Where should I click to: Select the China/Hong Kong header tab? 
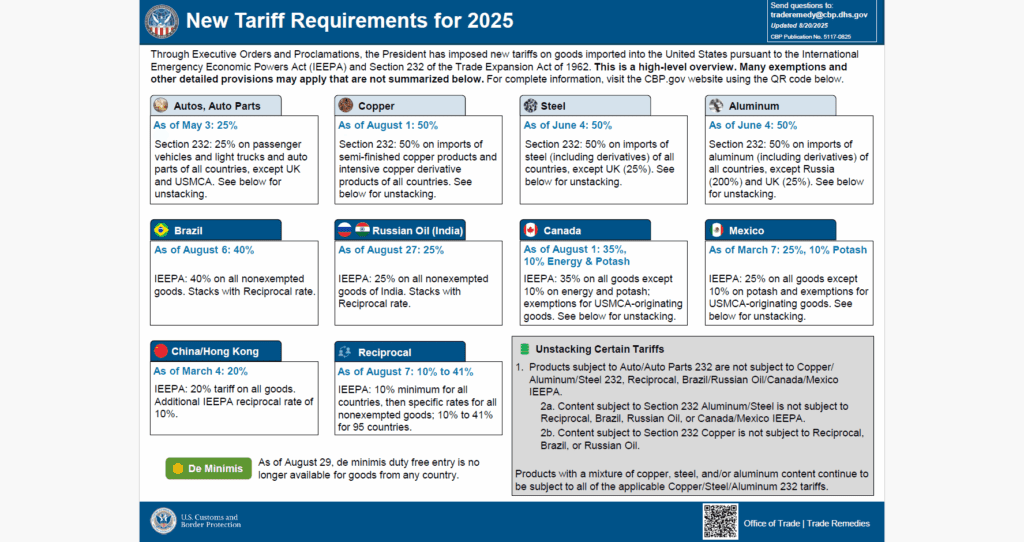[x=215, y=351]
